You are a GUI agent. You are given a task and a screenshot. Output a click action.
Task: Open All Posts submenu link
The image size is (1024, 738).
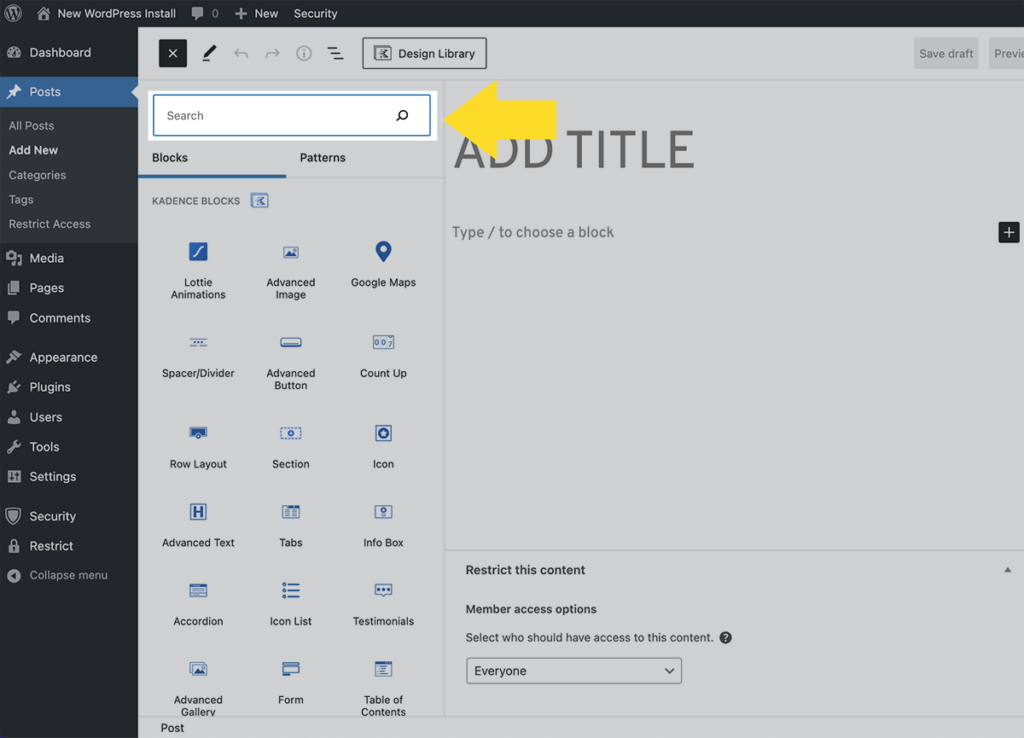tap(31, 125)
